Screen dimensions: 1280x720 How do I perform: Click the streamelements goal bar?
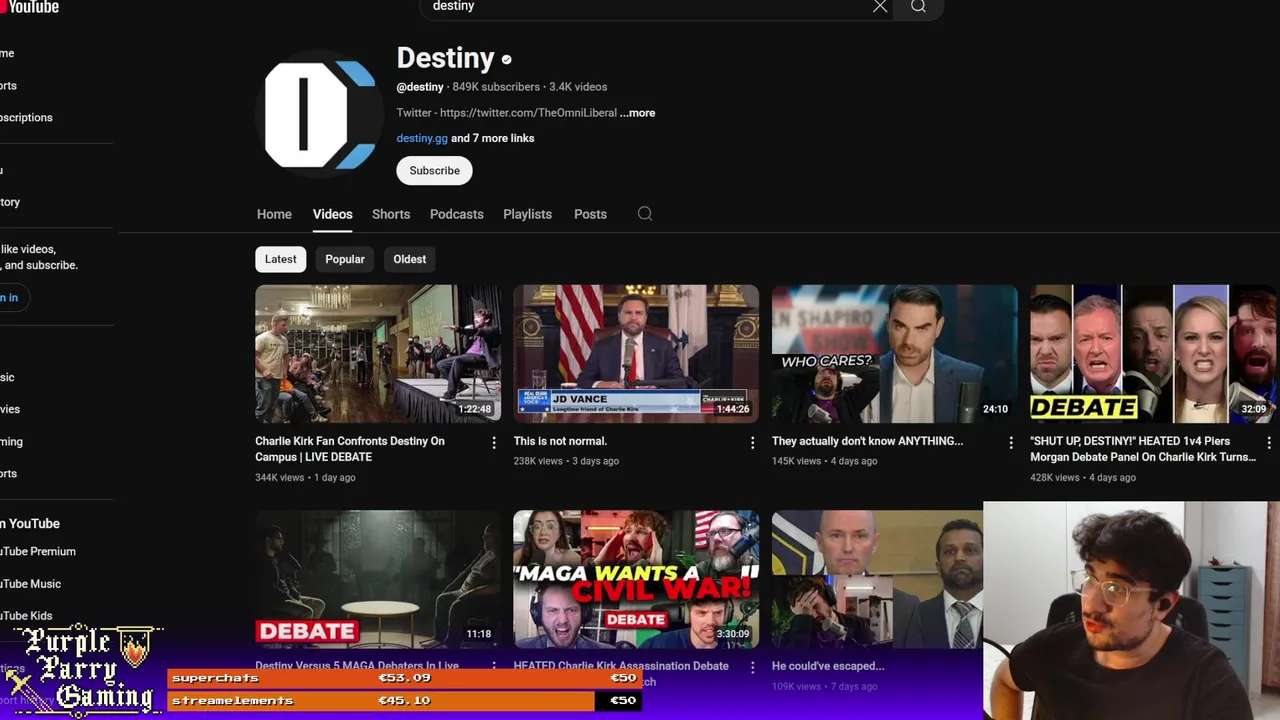pyautogui.click(x=404, y=701)
